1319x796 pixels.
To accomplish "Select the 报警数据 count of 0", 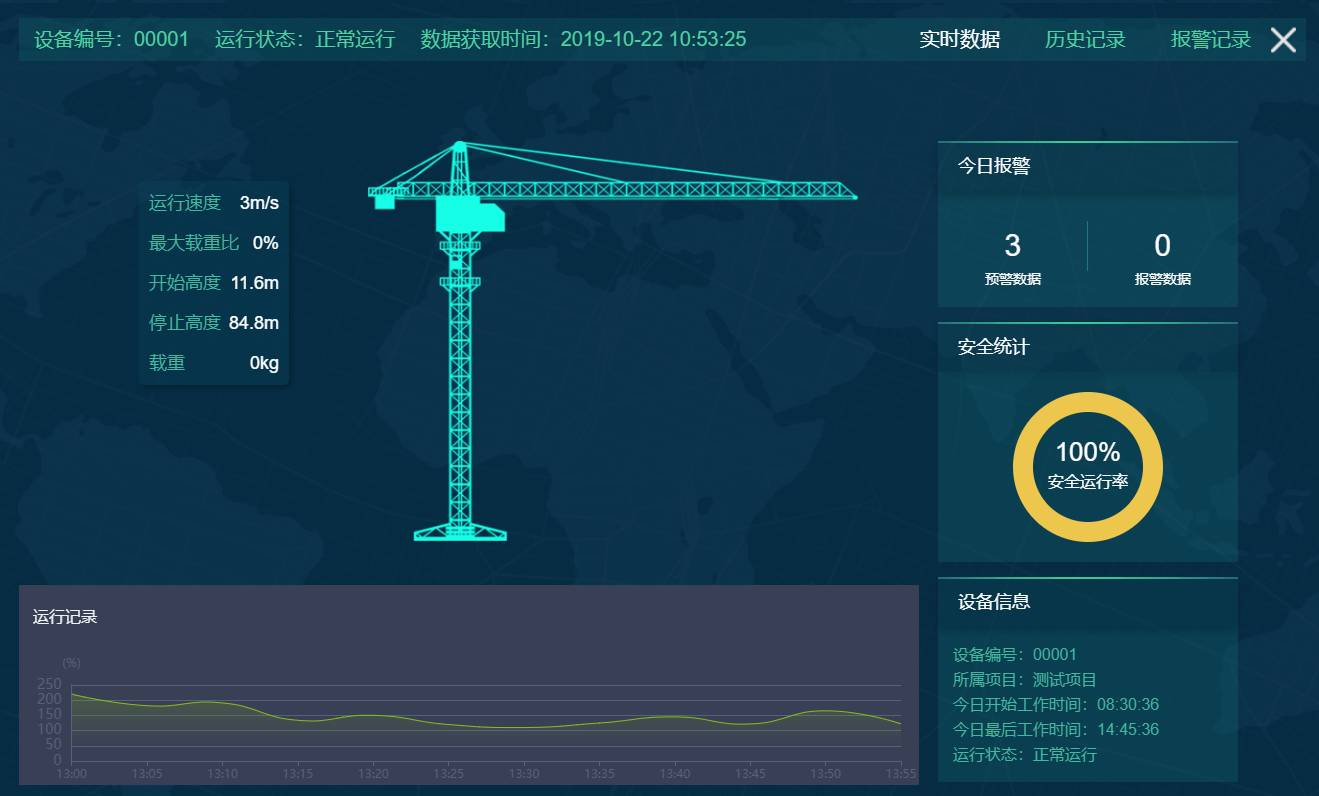I will coord(1162,246).
